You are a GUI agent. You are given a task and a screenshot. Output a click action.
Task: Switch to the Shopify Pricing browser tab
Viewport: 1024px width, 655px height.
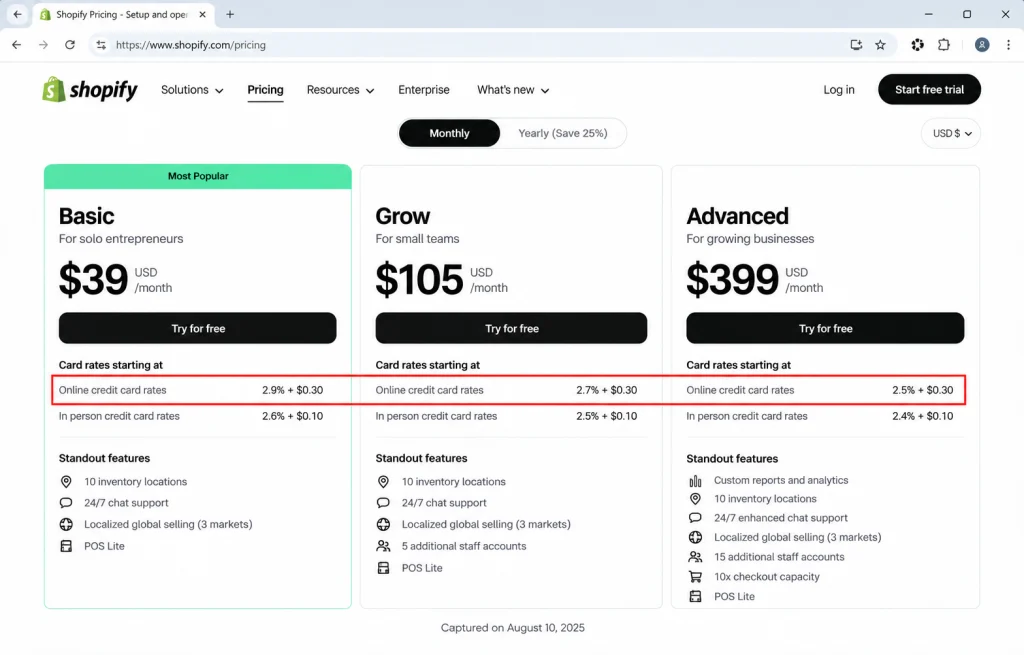(121, 14)
